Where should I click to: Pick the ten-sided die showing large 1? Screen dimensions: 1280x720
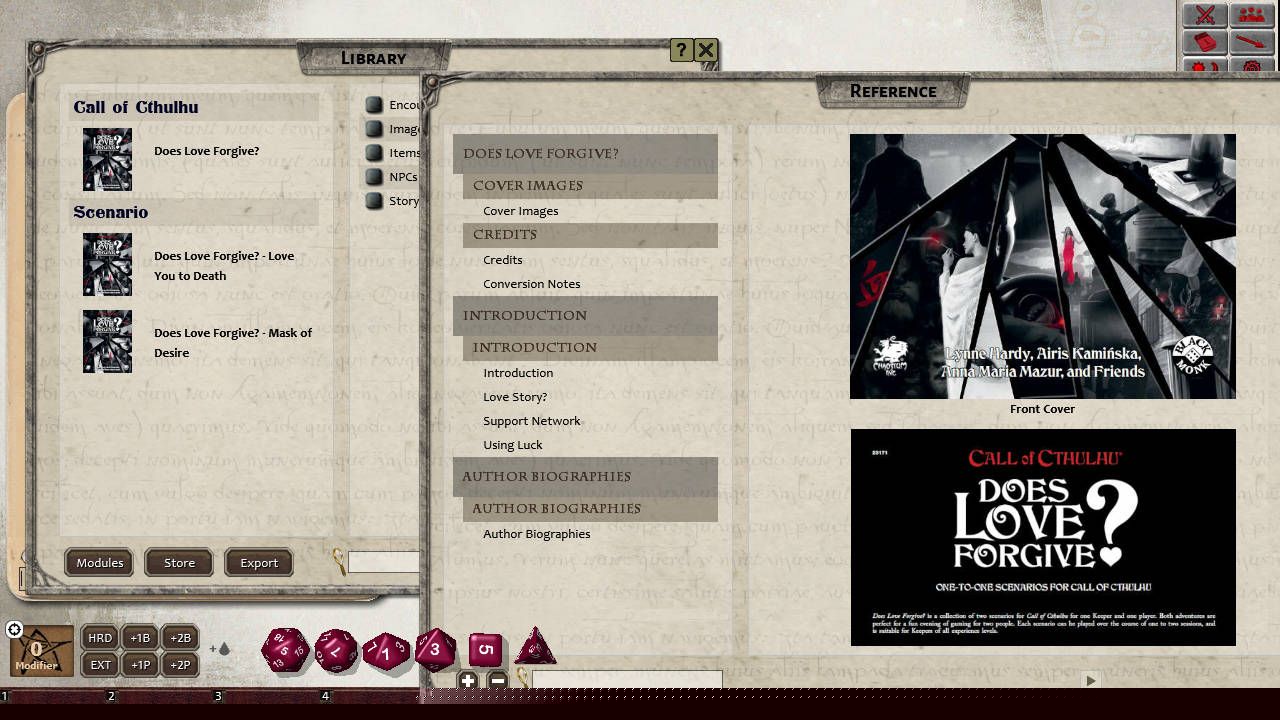click(386, 653)
